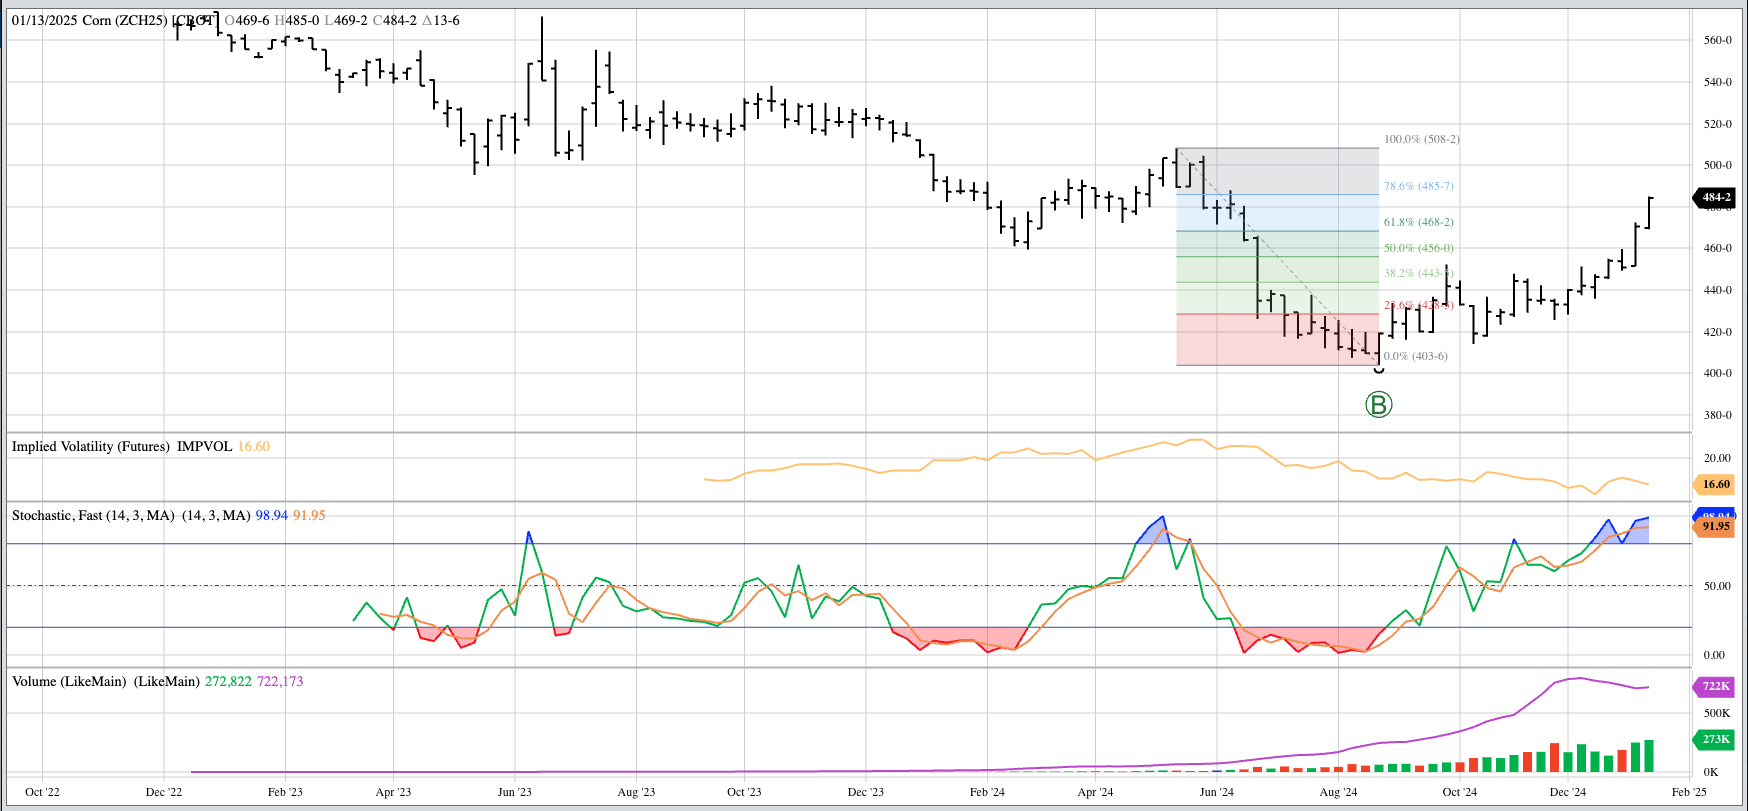Click the green 273K volume tag
Image resolution: width=1748 pixels, height=811 pixels.
[x=1716, y=739]
